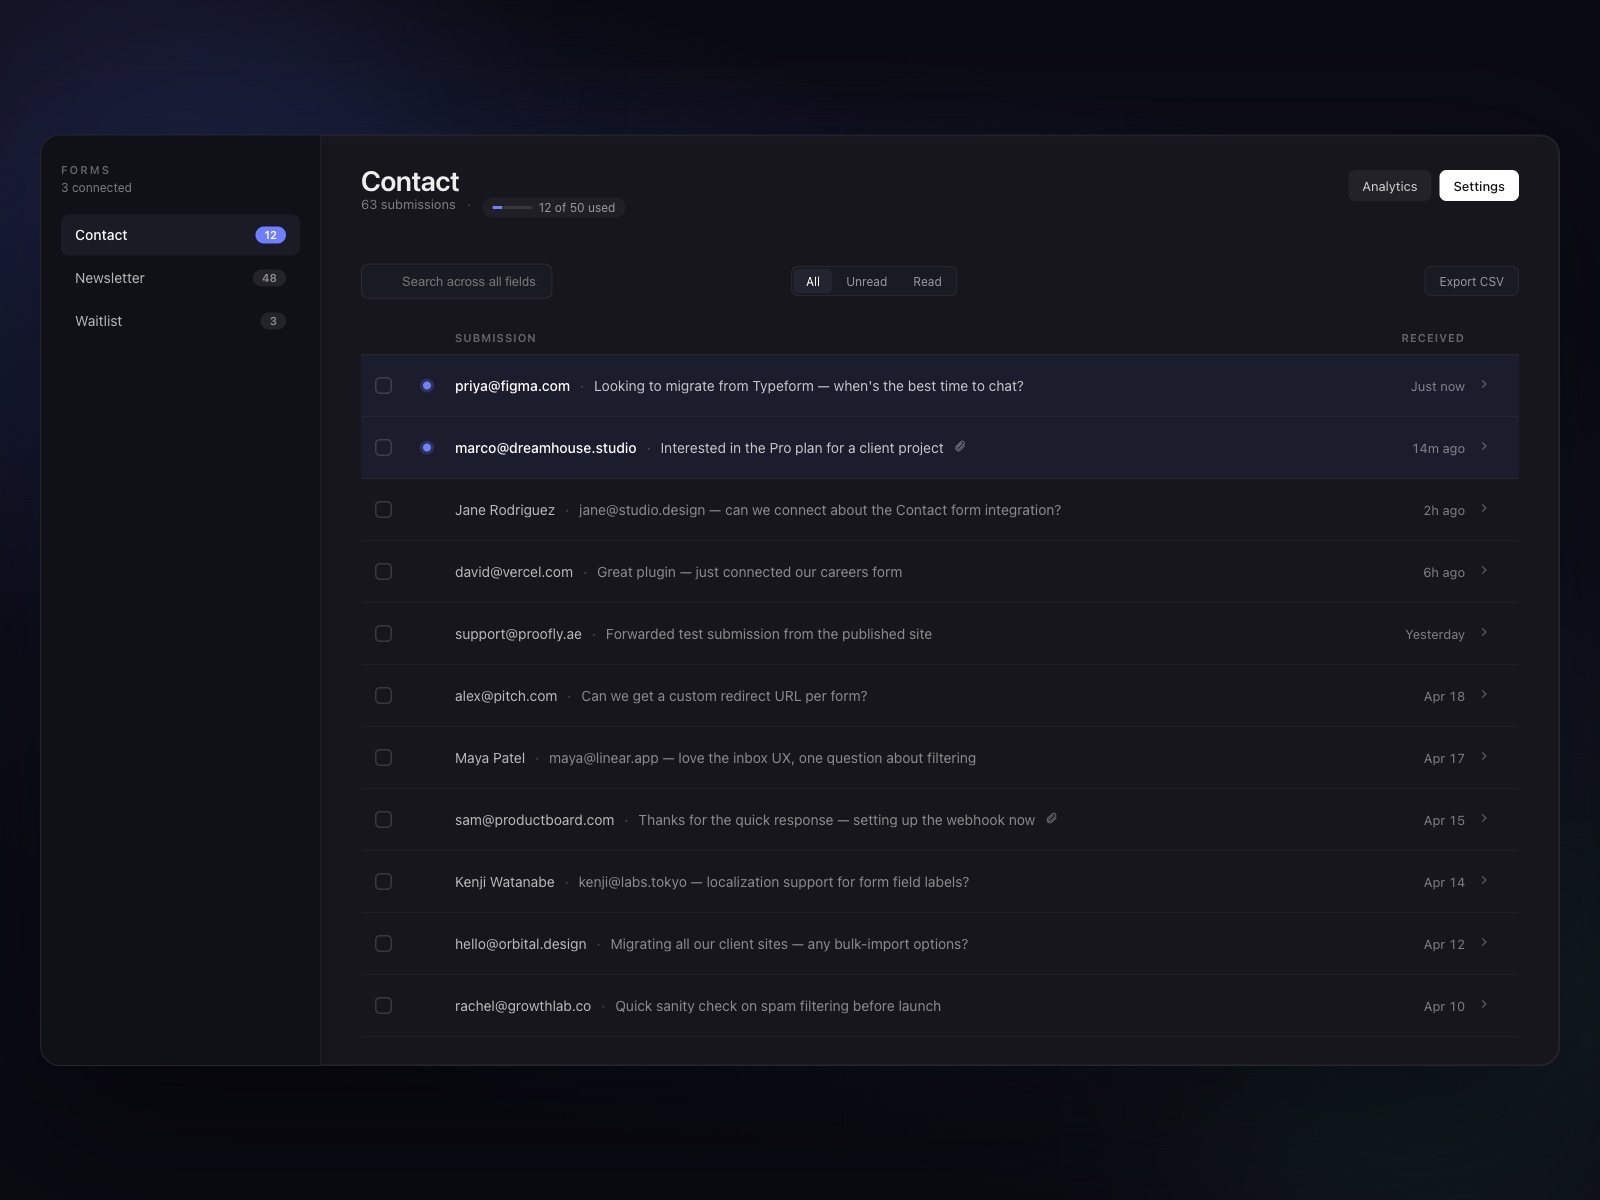Open the Analytics view

pyautogui.click(x=1389, y=185)
